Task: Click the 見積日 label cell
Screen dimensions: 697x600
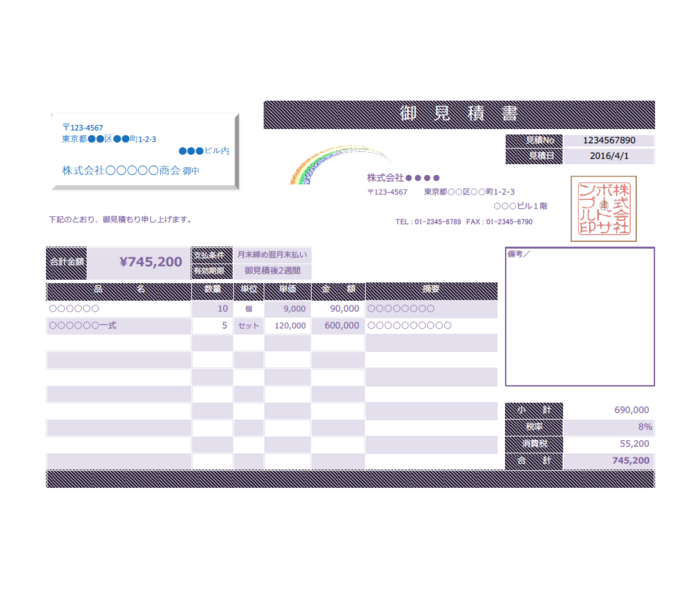Action: [x=534, y=156]
